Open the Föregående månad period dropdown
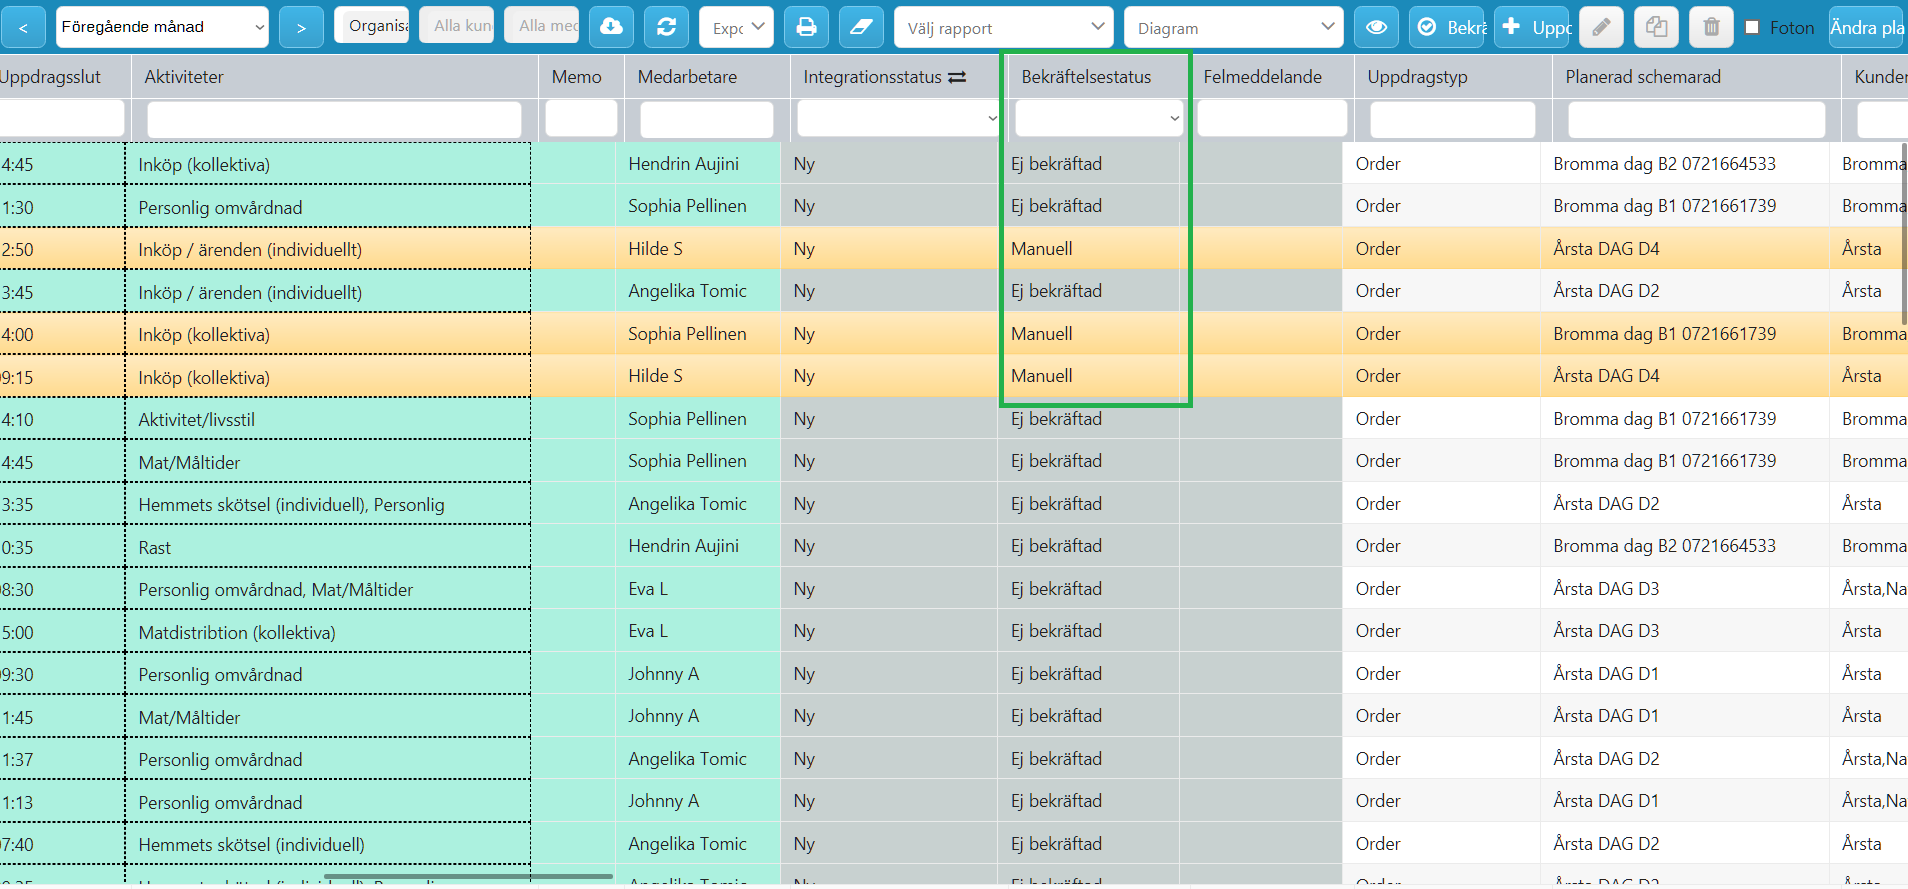The height and width of the screenshot is (889, 1908). click(x=162, y=27)
